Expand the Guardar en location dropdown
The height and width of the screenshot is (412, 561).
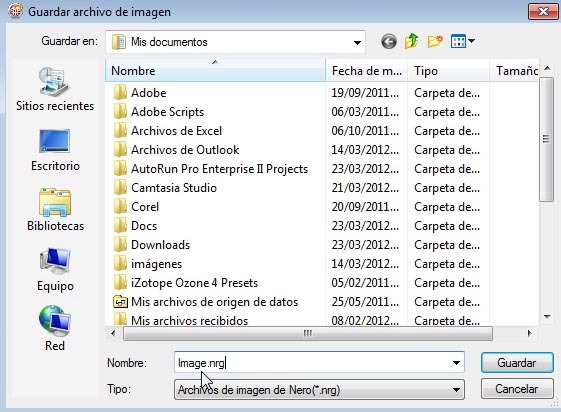[x=357, y=43]
